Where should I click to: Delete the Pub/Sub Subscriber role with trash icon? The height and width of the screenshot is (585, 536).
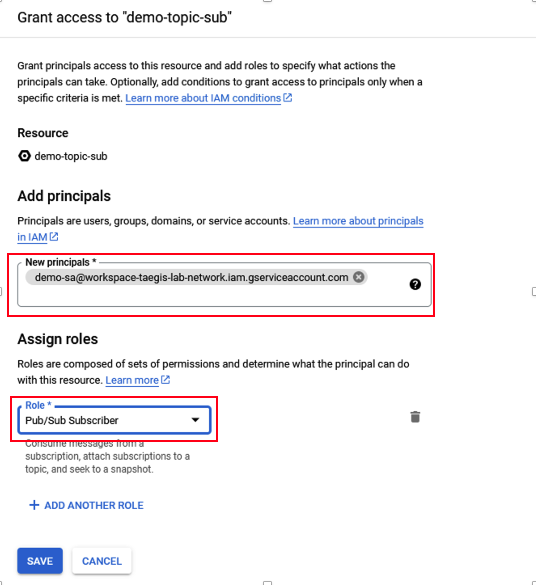[x=415, y=417]
